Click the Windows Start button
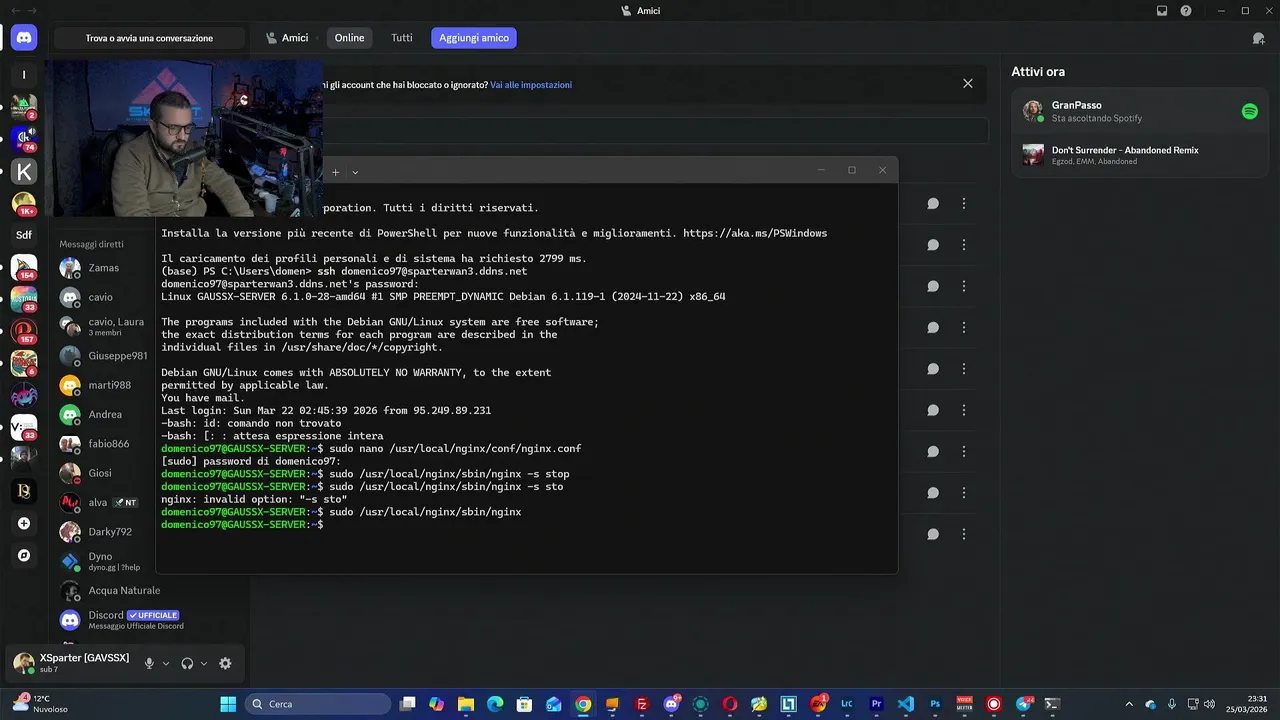 tap(228, 704)
